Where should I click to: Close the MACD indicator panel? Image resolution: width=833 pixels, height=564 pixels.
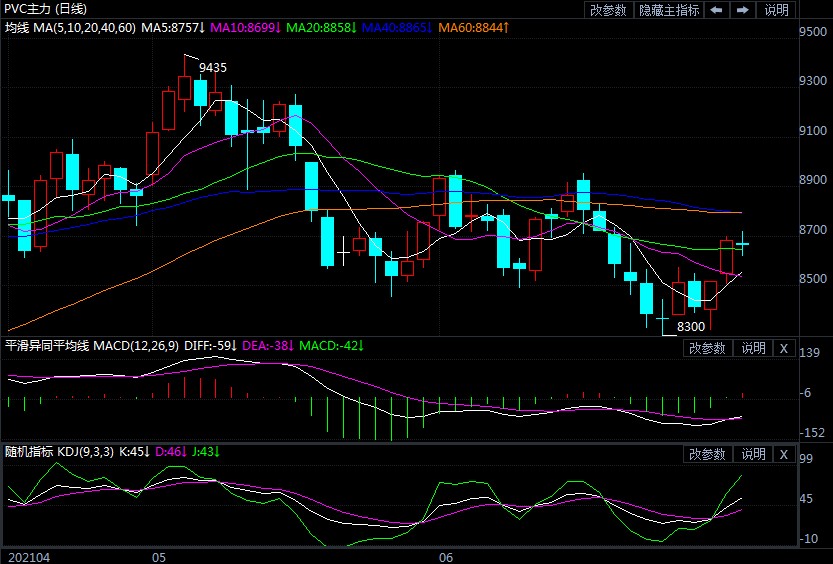783,348
